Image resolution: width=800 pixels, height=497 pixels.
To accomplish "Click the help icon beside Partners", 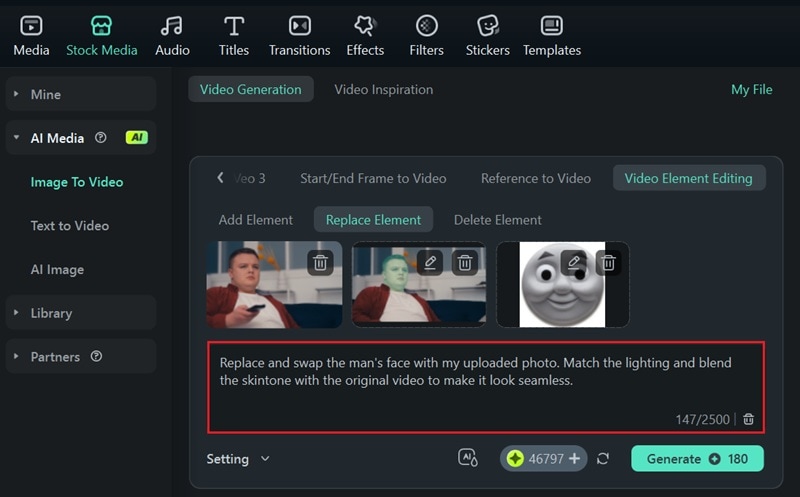I will [96, 356].
